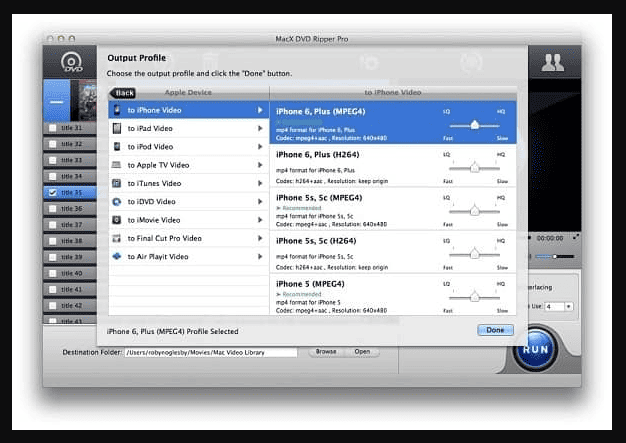
Task: Check the title 38 checkbox
Action: pos(52,241)
